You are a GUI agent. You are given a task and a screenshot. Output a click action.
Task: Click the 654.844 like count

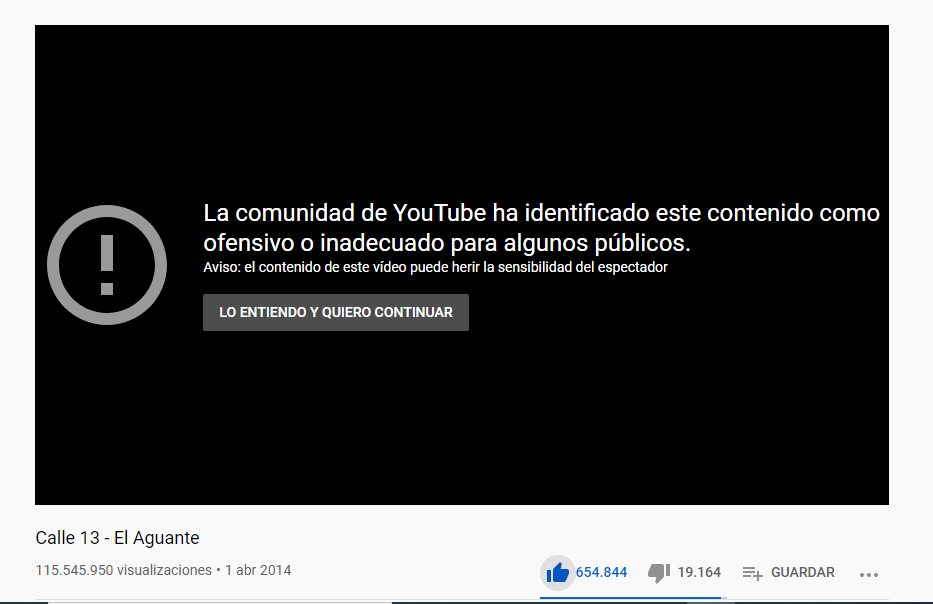601,573
